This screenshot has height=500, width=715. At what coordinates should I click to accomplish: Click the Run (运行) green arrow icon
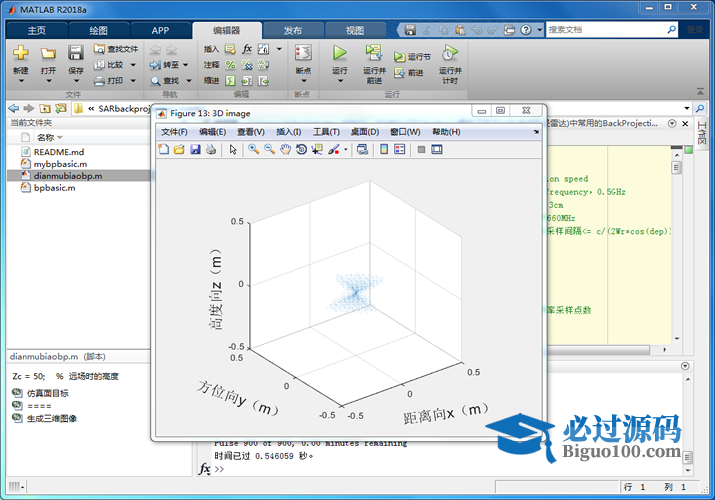340,53
